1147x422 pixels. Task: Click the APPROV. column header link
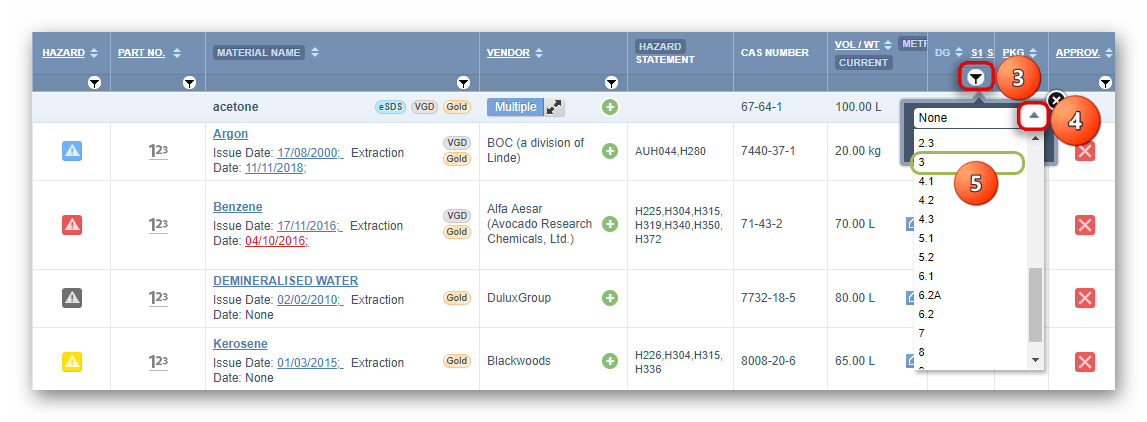coord(1078,53)
